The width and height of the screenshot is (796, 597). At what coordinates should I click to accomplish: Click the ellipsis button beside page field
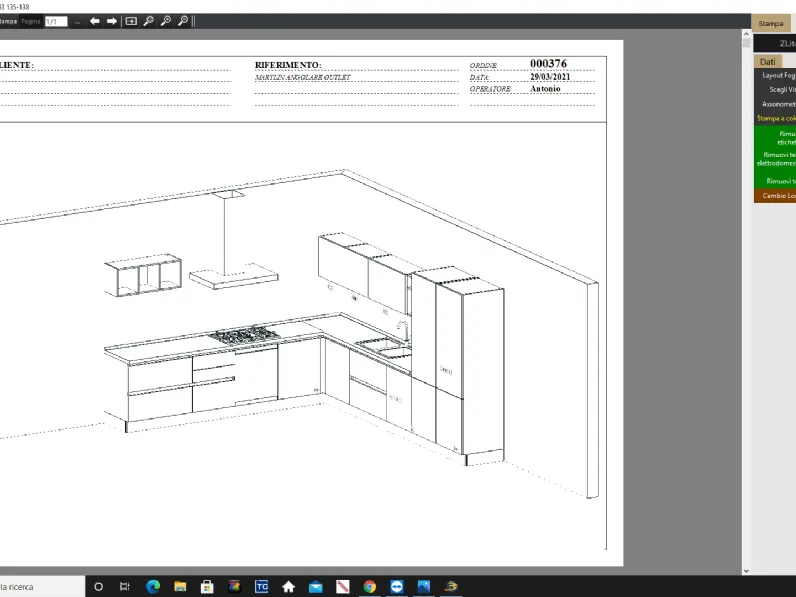pyautogui.click(x=77, y=22)
